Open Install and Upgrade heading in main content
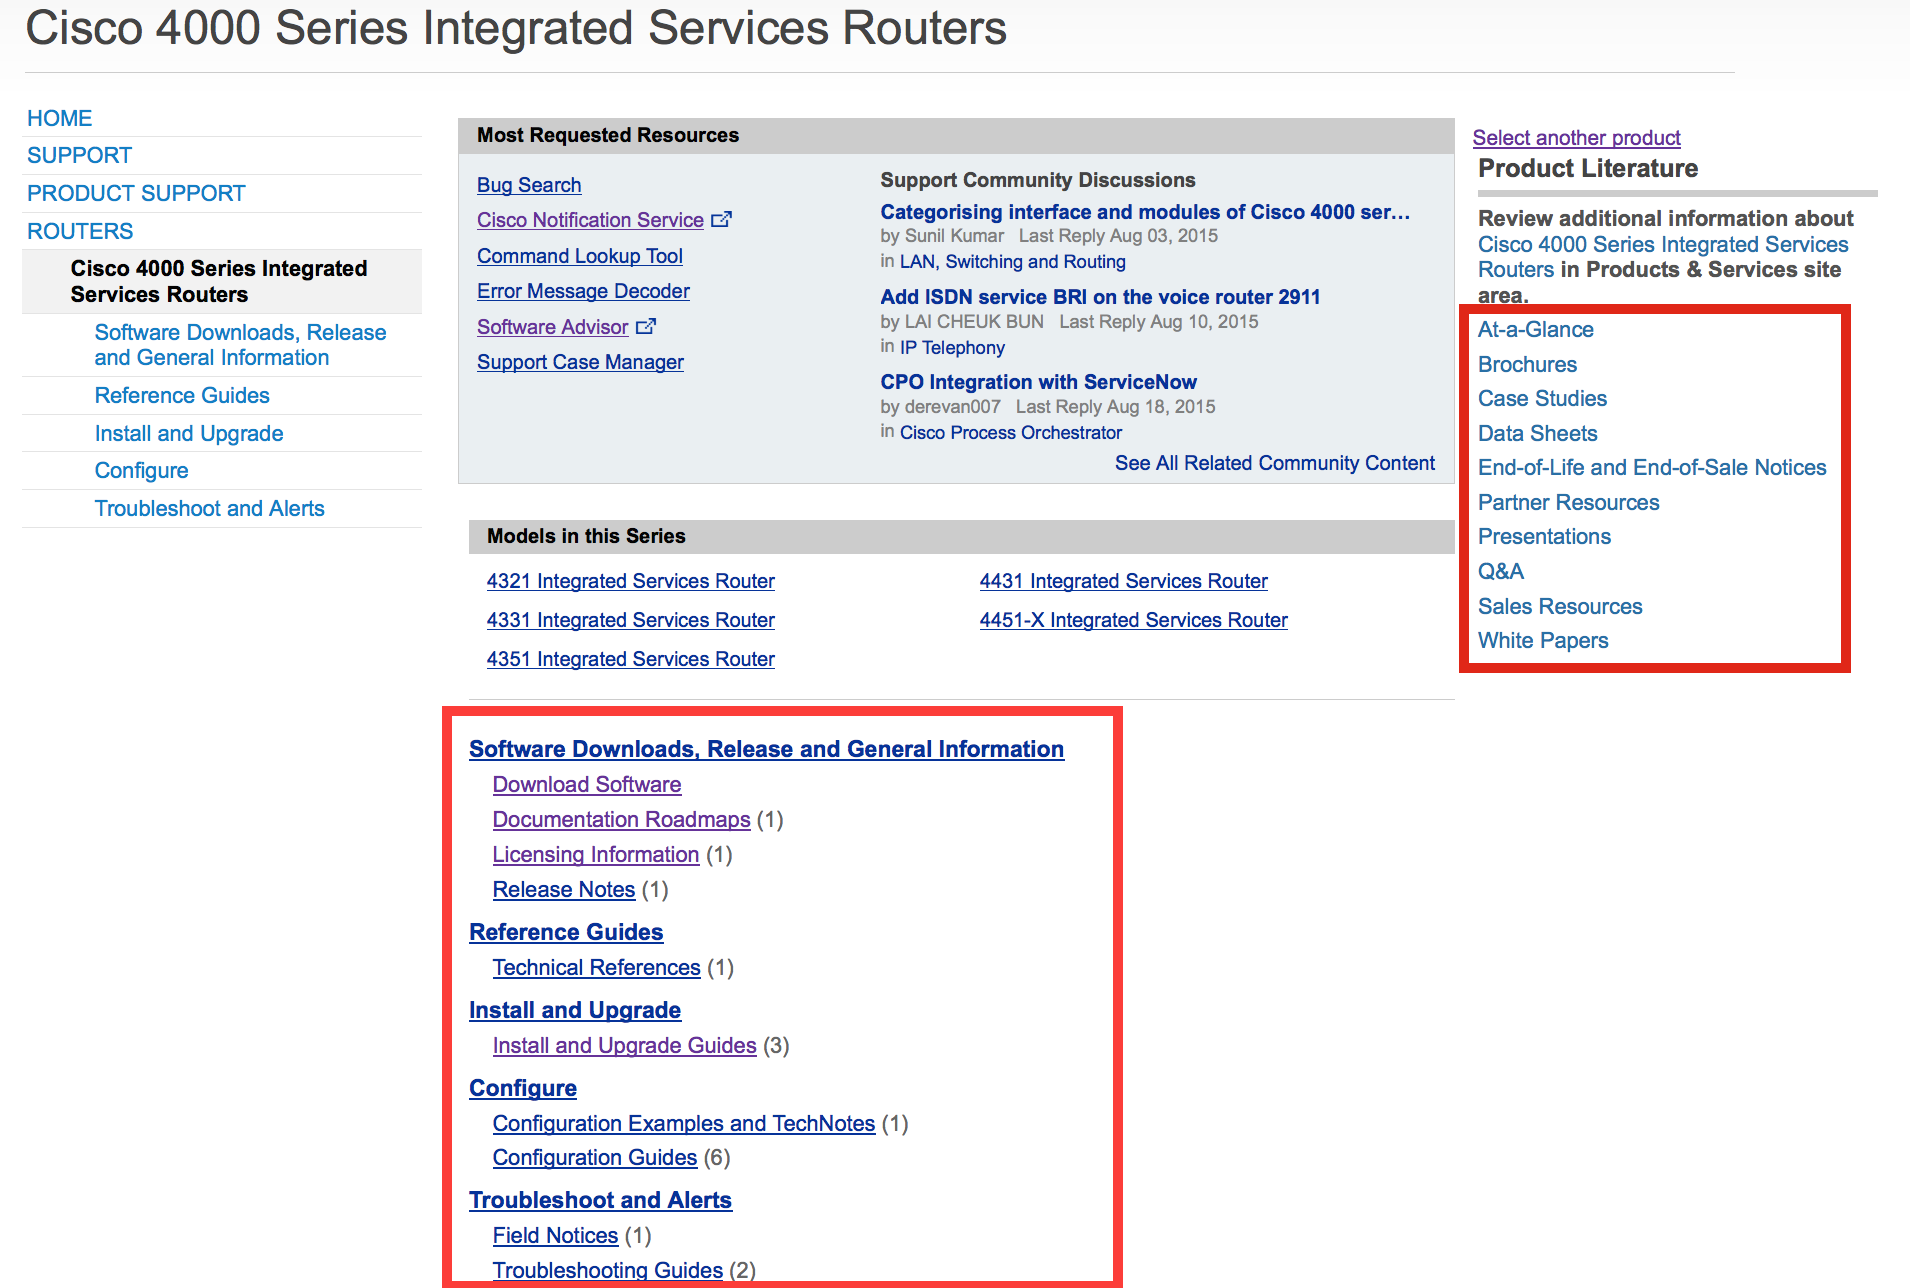Viewport: 1910px width, 1288px height. [x=575, y=1010]
